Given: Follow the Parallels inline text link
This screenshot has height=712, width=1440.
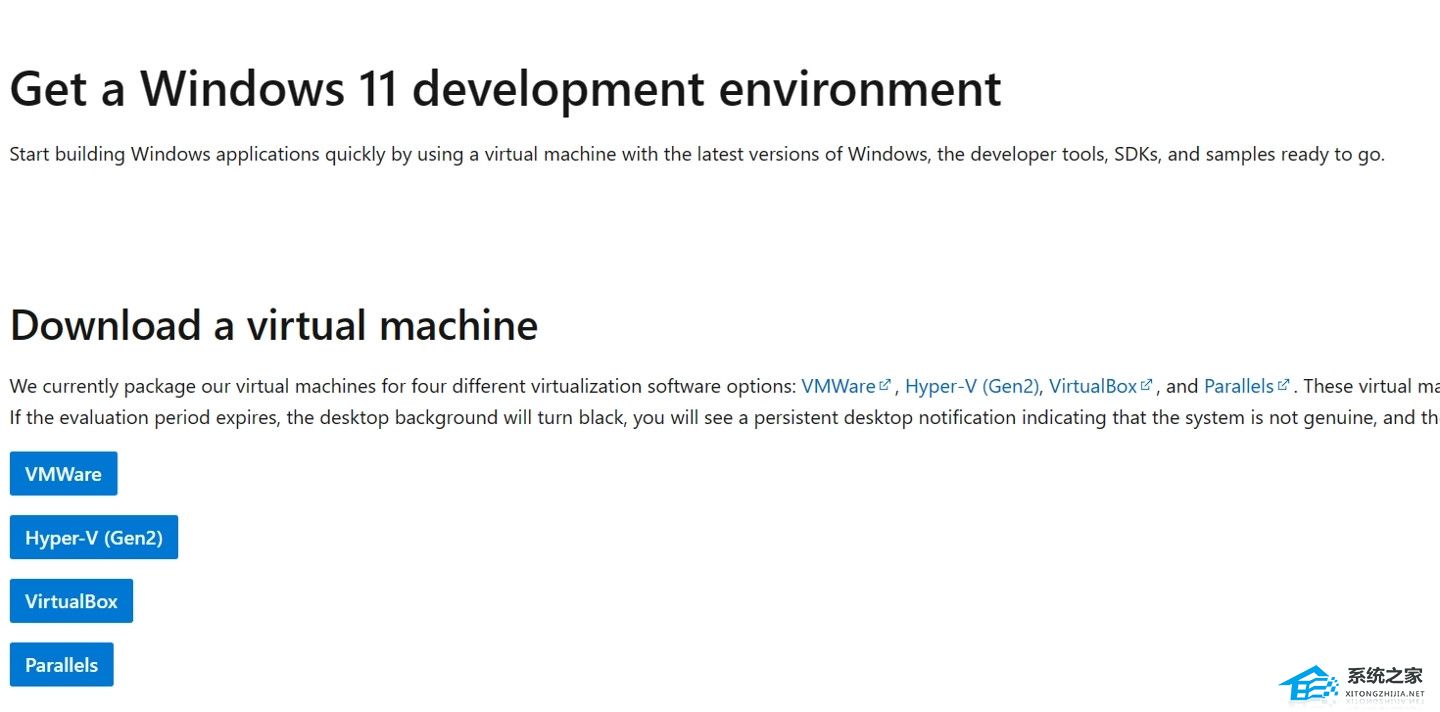Looking at the screenshot, I should pyautogui.click(x=1238, y=386).
